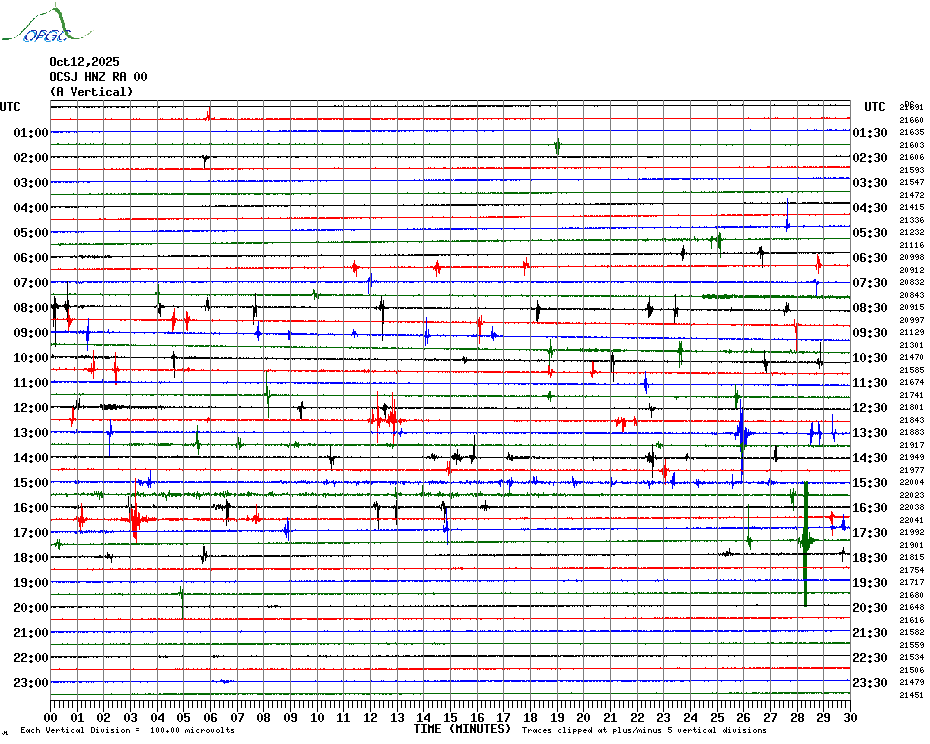The height and width of the screenshot is (744, 930).
Task: Click the UTC label on the left axis
Action: (x=10, y=107)
